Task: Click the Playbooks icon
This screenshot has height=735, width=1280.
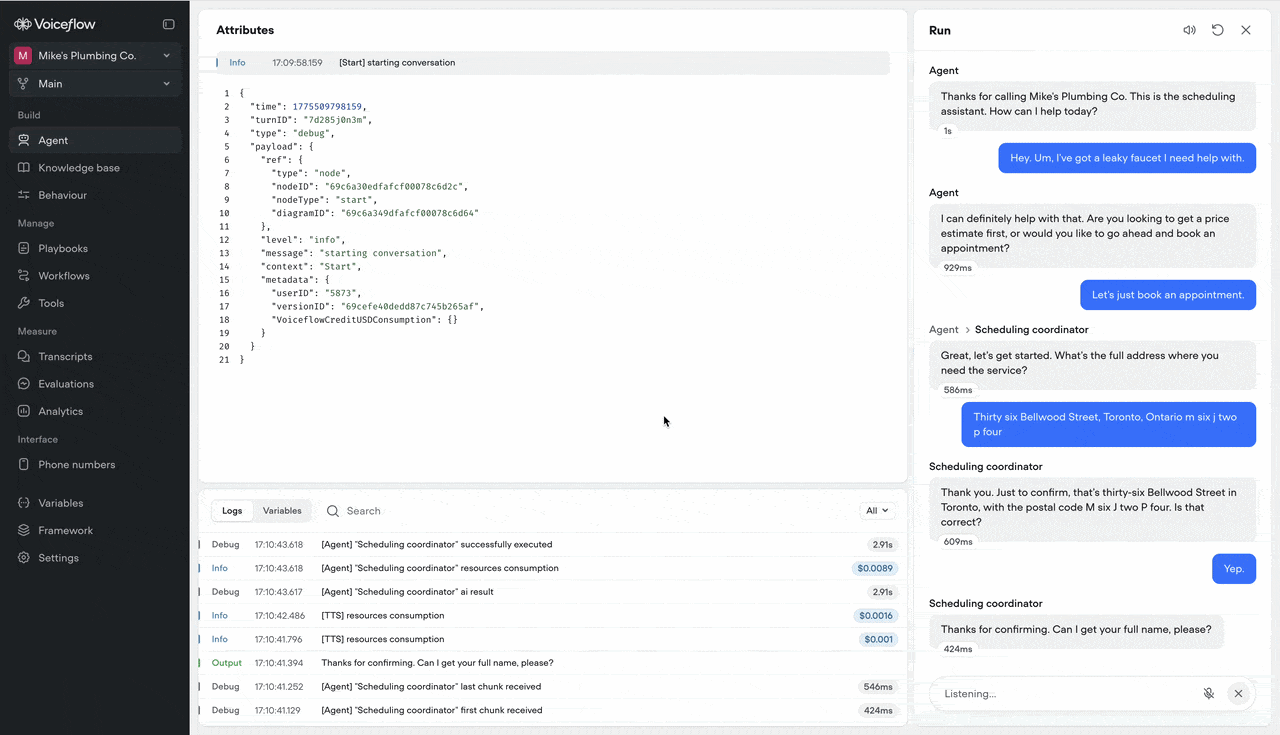Action: click(x=25, y=248)
